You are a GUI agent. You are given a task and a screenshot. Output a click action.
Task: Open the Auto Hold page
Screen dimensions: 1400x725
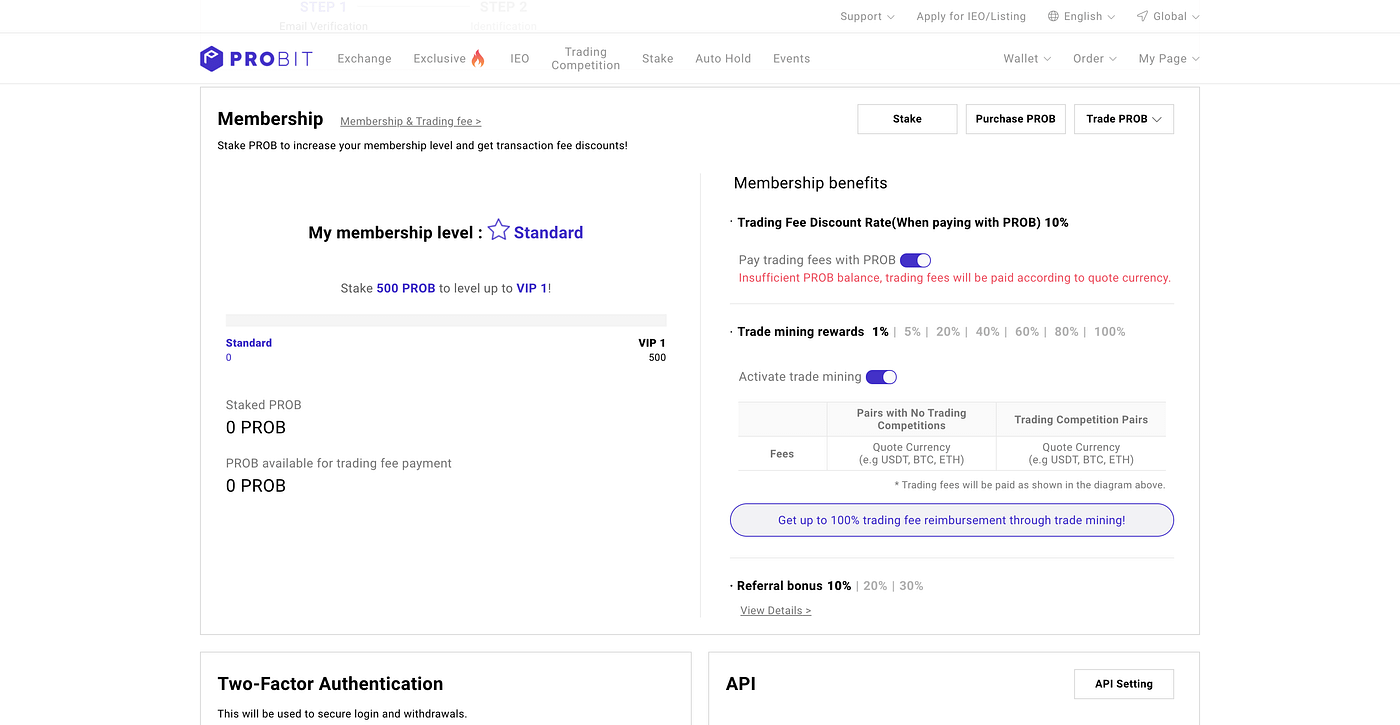723,59
